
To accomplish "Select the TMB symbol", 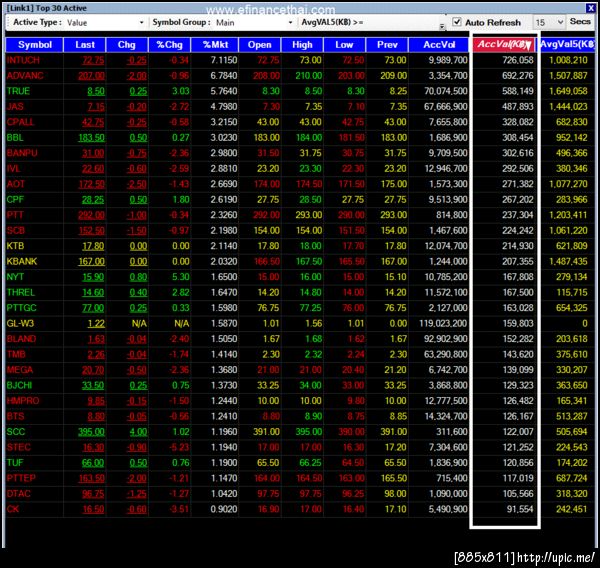I will (16, 354).
